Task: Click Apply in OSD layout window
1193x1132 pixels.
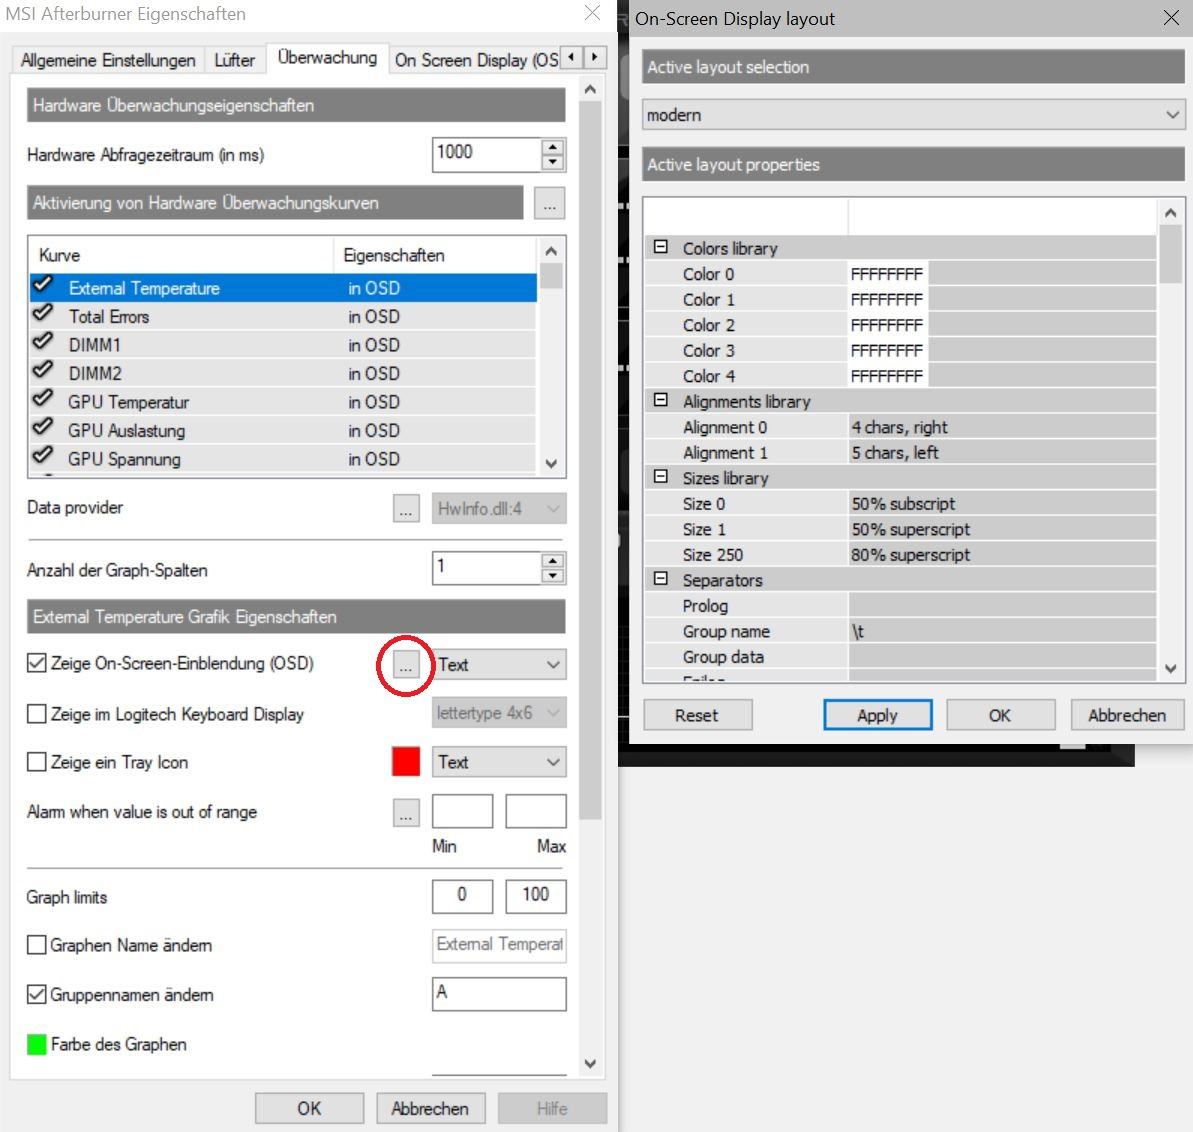Action: [877, 715]
